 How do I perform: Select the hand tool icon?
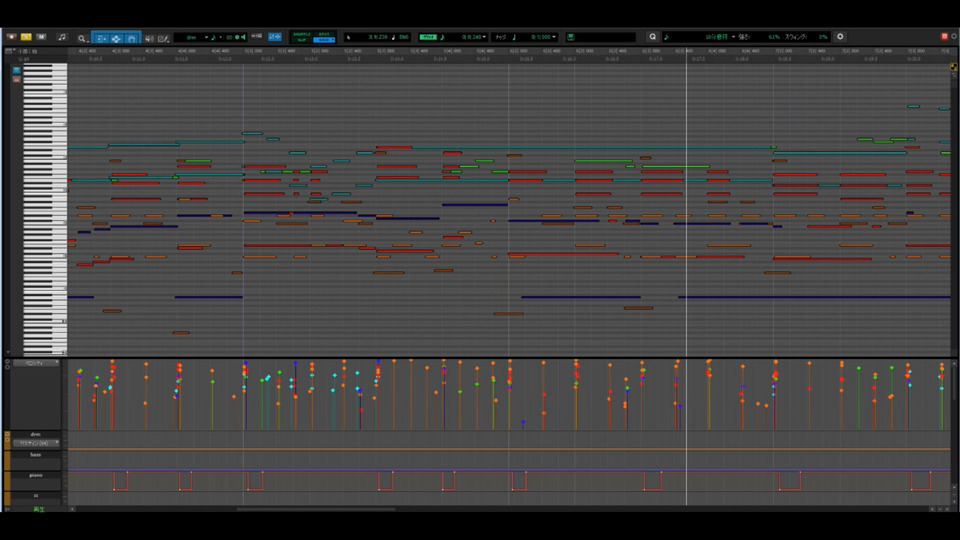point(132,39)
